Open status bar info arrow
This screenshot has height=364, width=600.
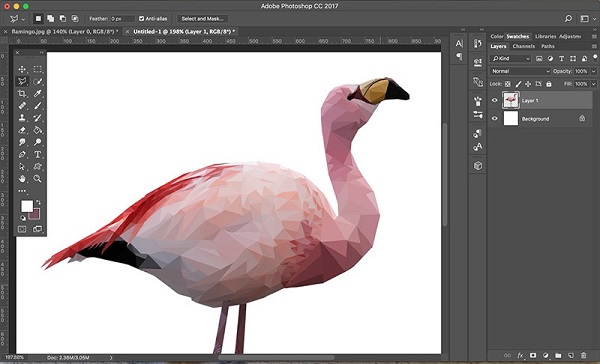click(x=111, y=357)
